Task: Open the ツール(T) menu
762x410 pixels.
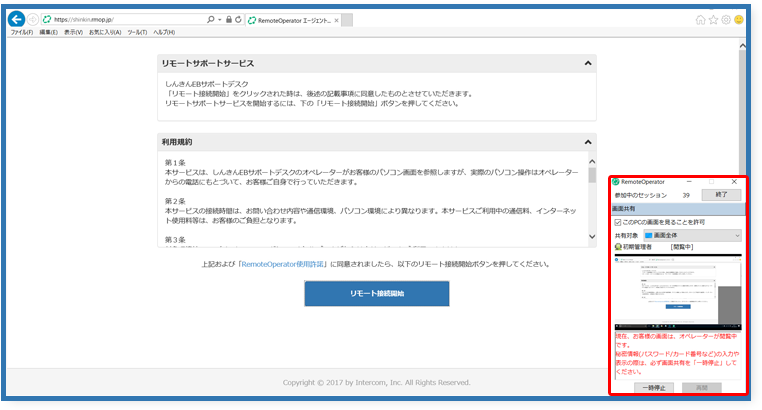Action: (137, 32)
